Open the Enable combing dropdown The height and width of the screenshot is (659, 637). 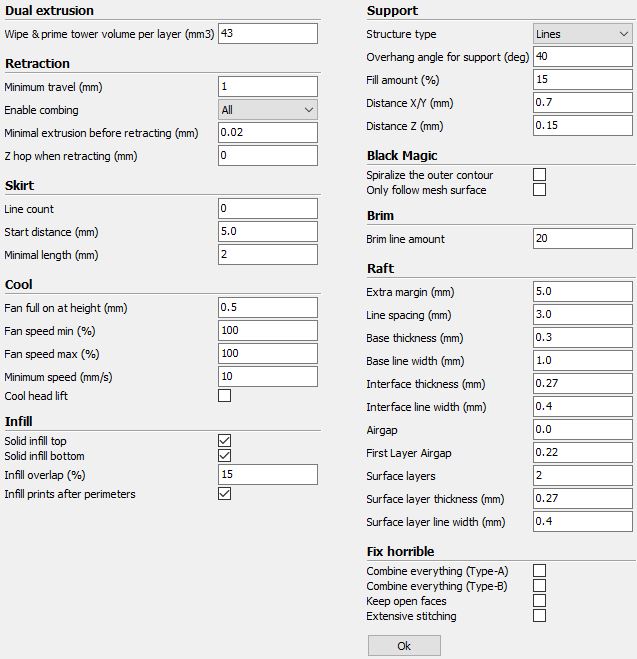[x=267, y=110]
